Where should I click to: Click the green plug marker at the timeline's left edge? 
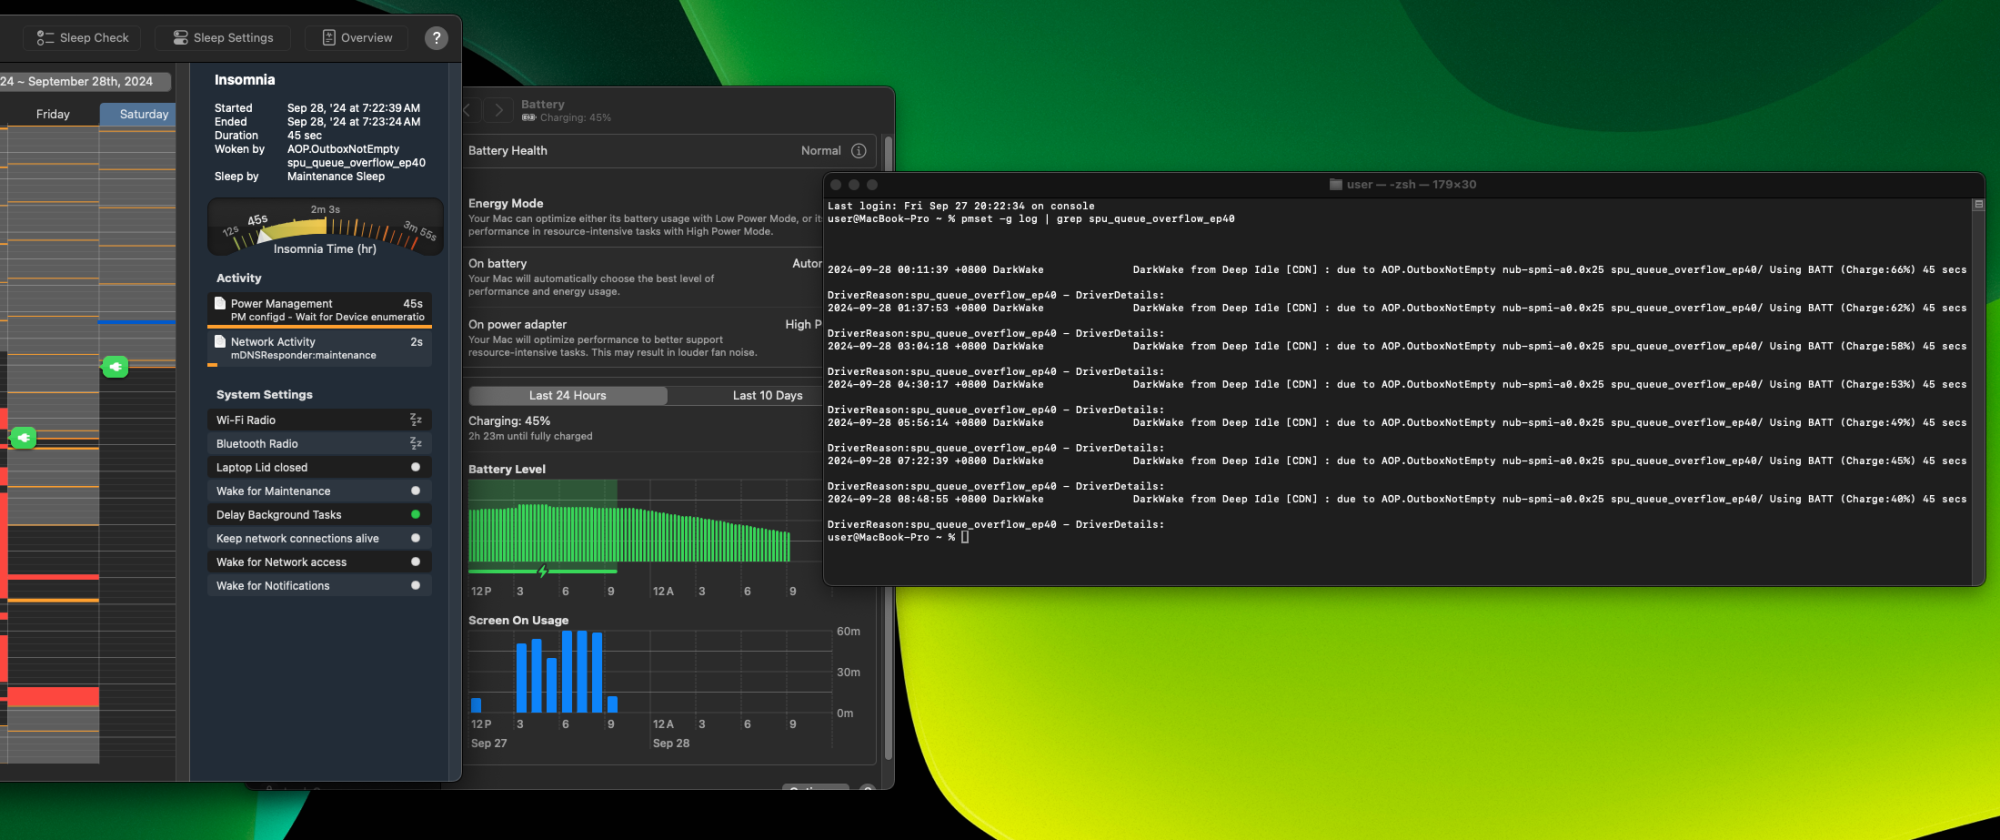23,438
